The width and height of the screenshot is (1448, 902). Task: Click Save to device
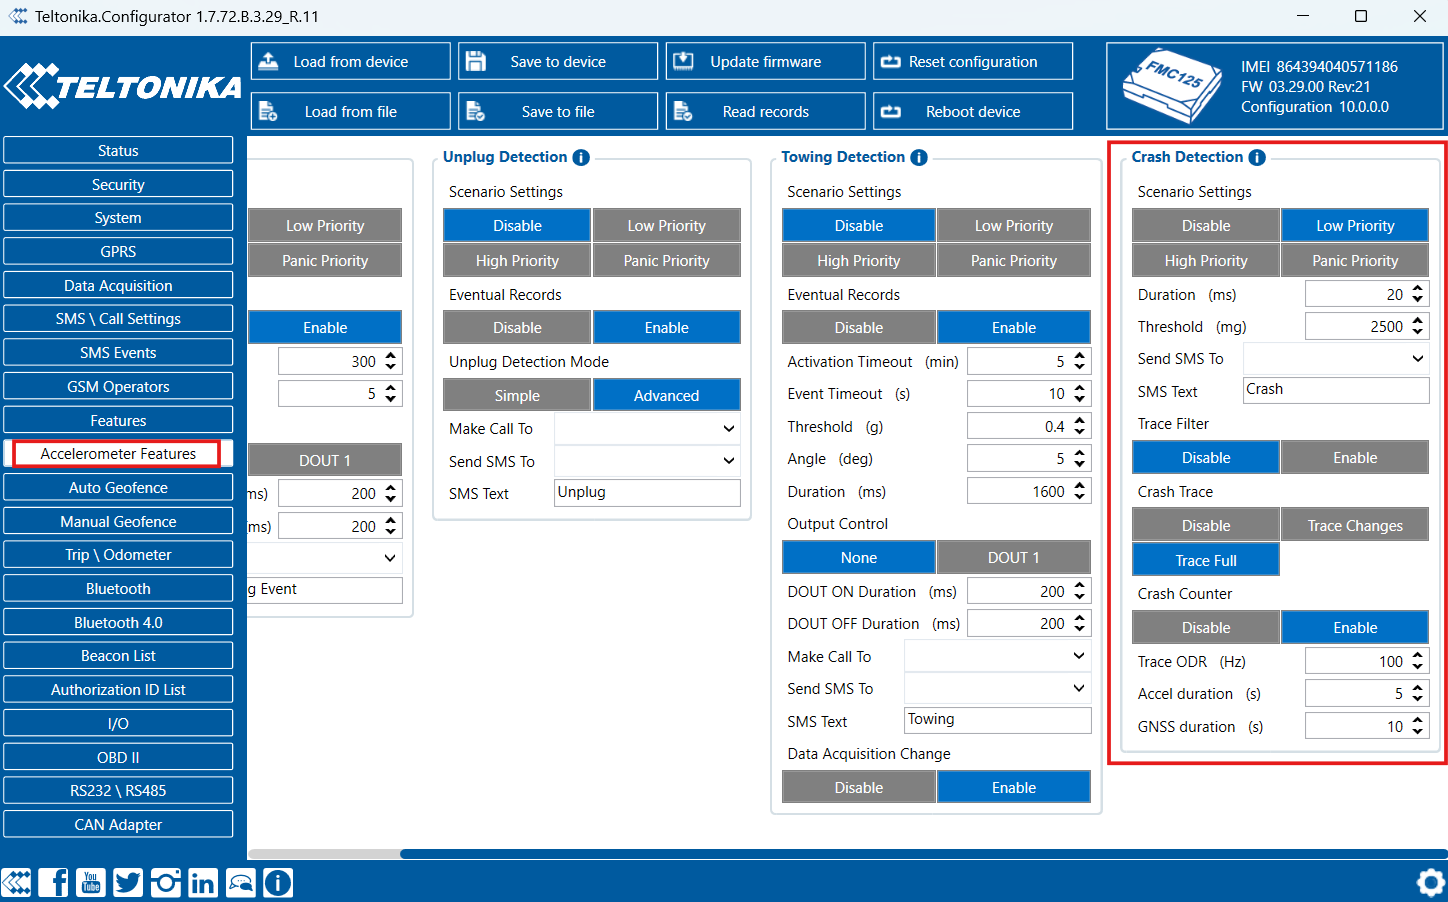click(x=558, y=61)
